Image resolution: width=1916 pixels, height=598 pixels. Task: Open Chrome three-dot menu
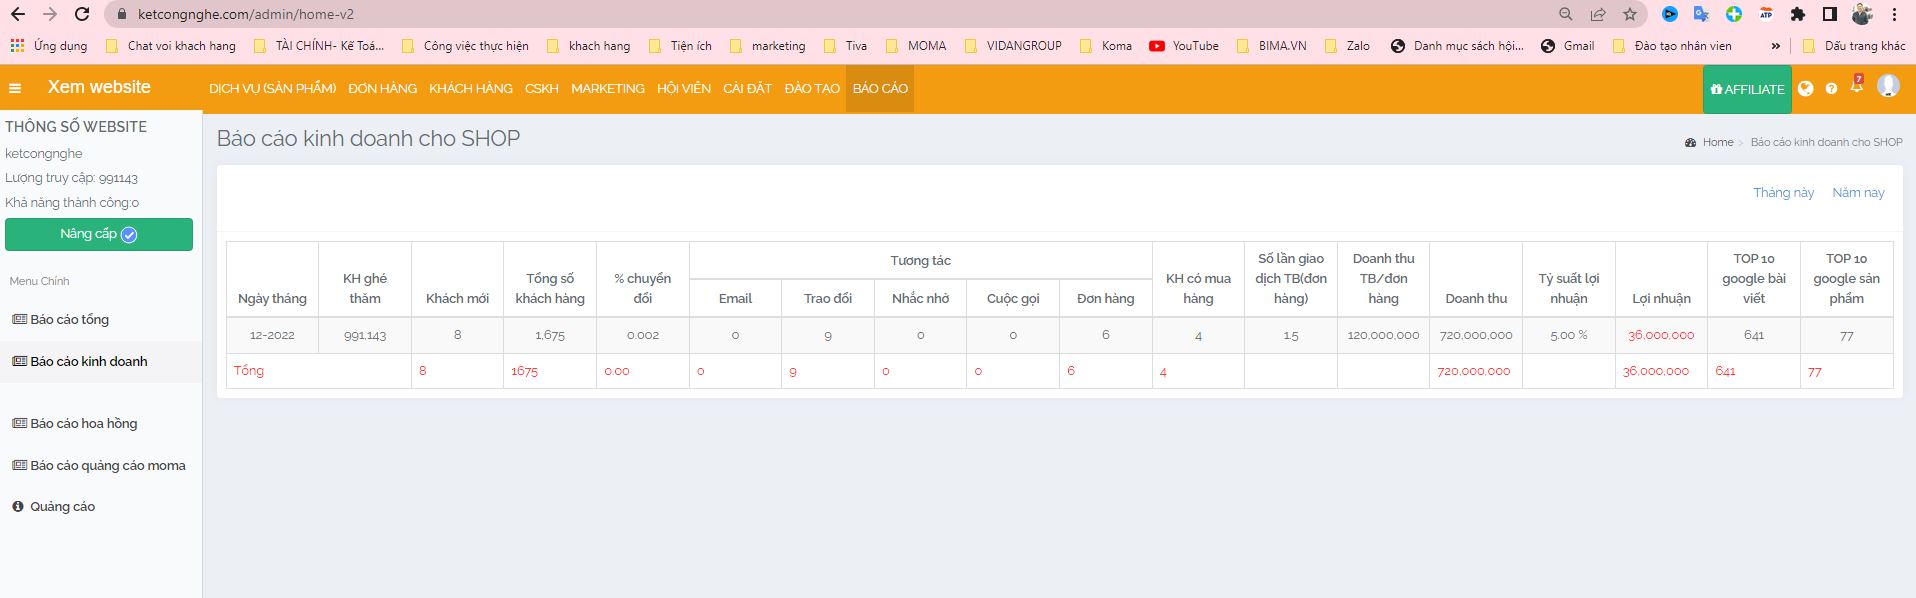pos(1894,14)
